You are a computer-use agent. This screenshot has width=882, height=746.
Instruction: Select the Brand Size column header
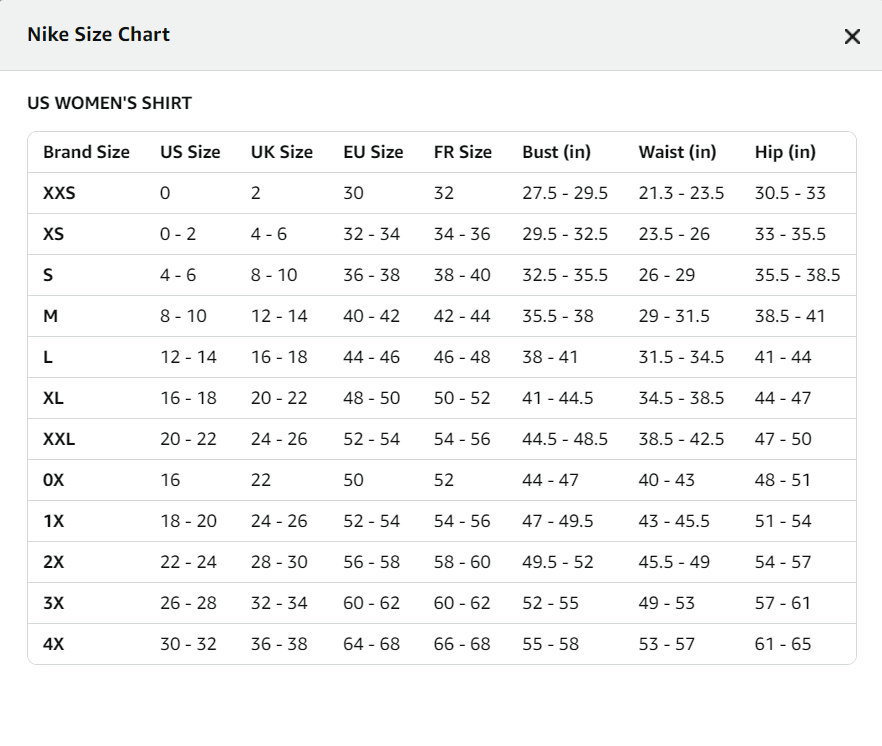pyautogui.click(x=86, y=152)
